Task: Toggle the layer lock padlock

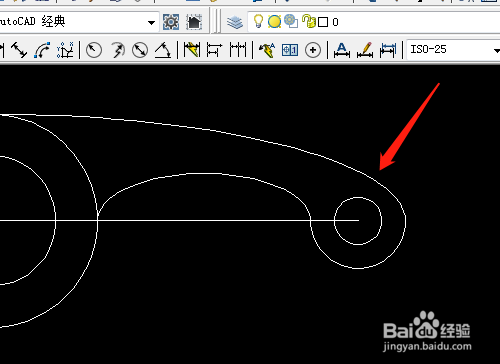Action: click(308, 21)
